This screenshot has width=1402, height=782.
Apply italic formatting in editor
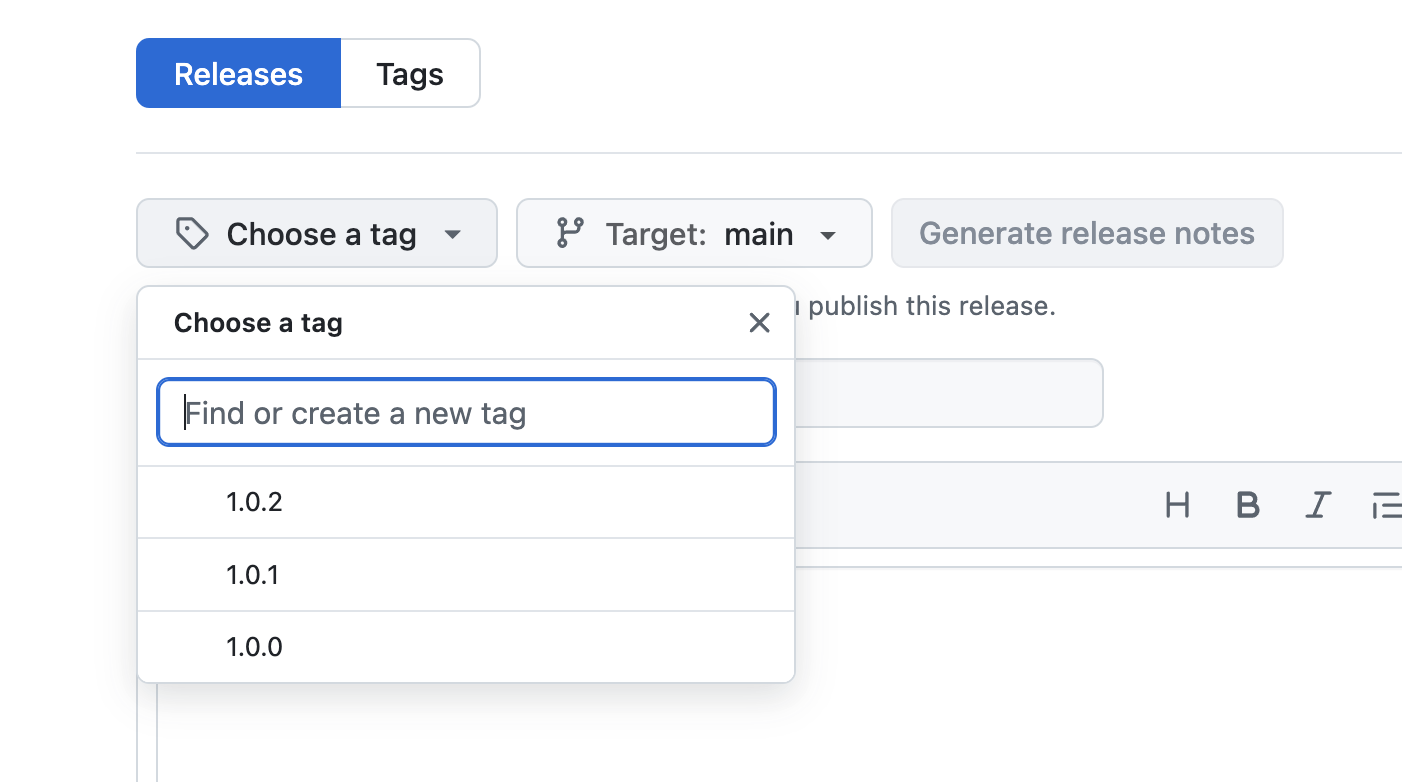click(x=1318, y=506)
